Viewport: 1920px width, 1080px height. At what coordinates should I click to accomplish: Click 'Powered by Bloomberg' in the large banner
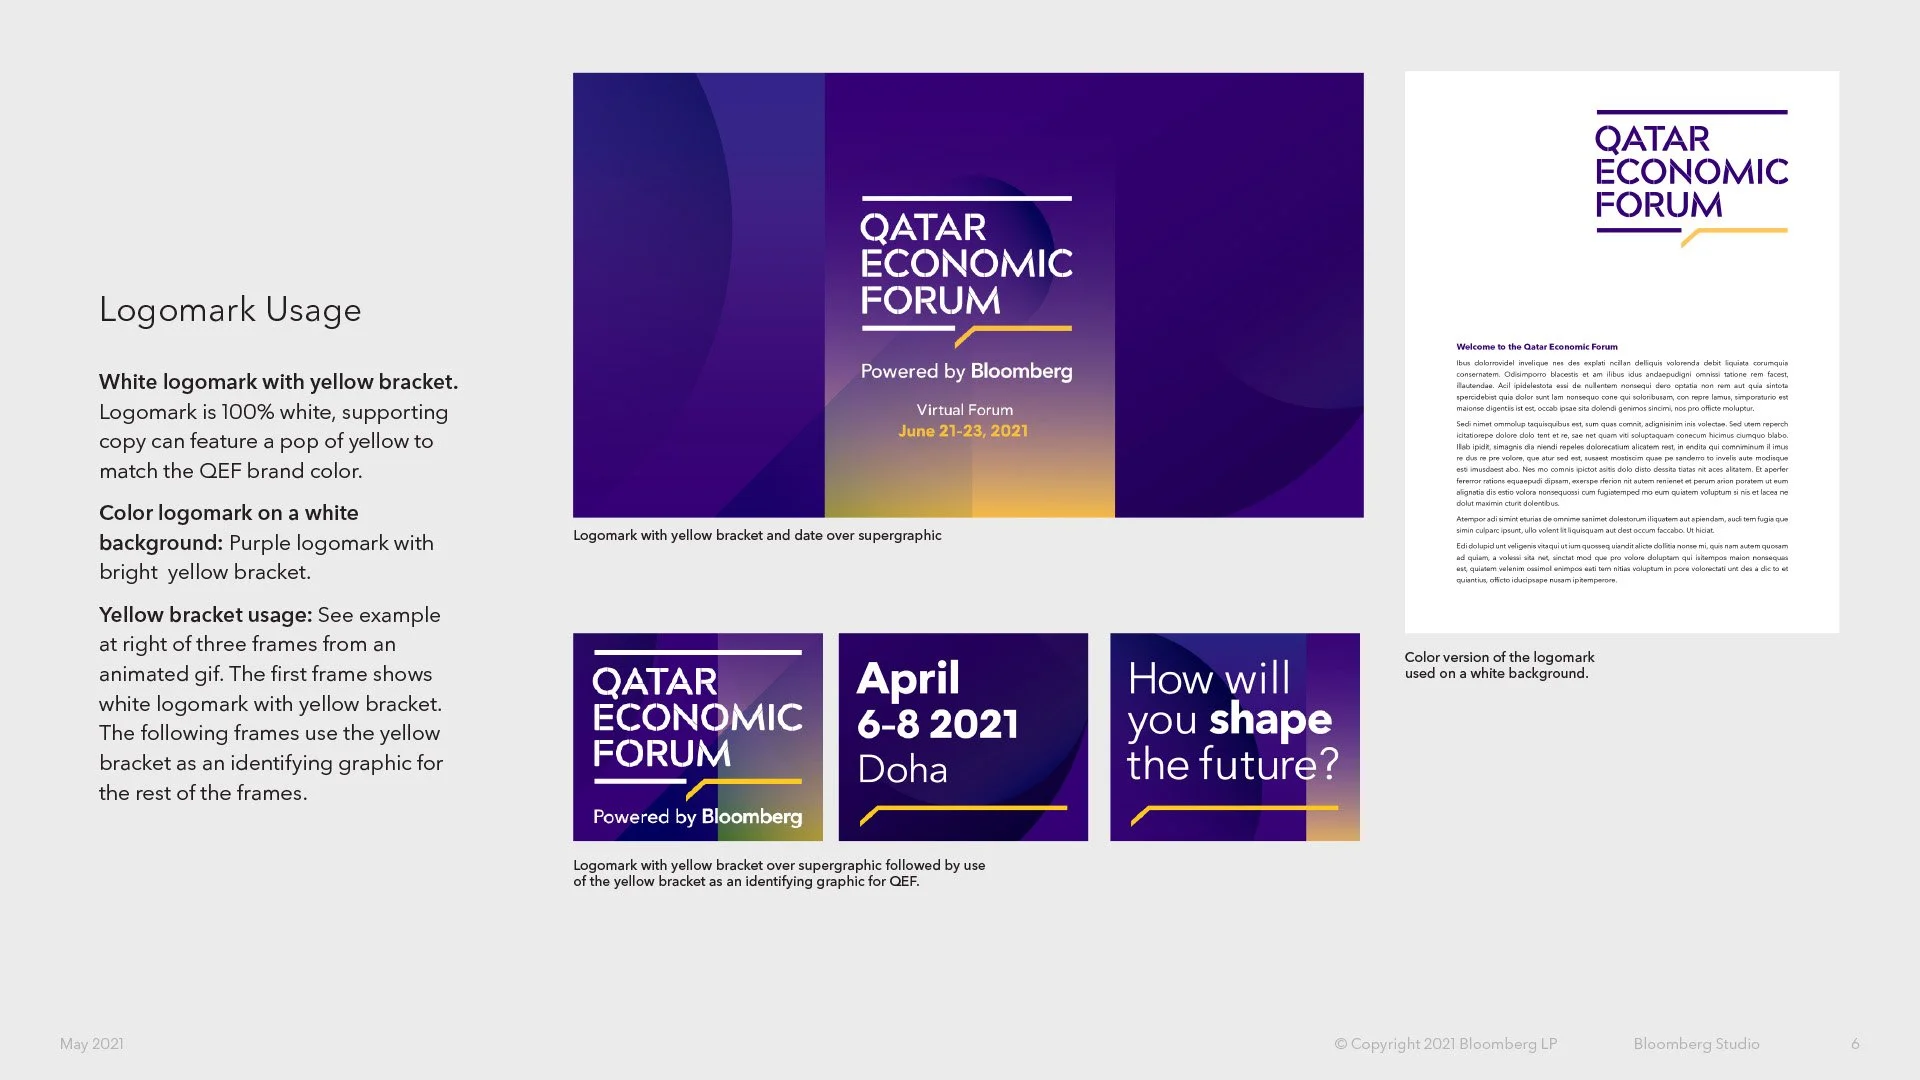[x=966, y=371]
